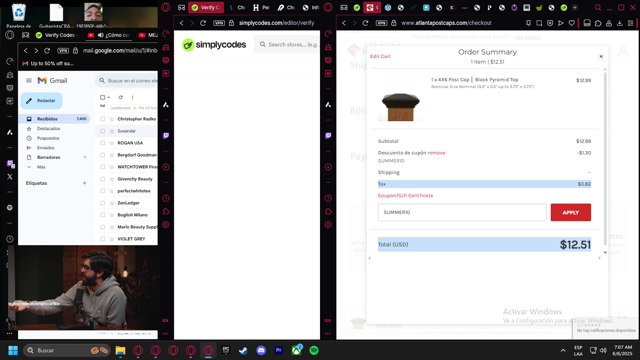Screen dimensions: 640x360
Task: Click the Coupon/Gift Certificate link
Action: pyautogui.click(x=405, y=196)
